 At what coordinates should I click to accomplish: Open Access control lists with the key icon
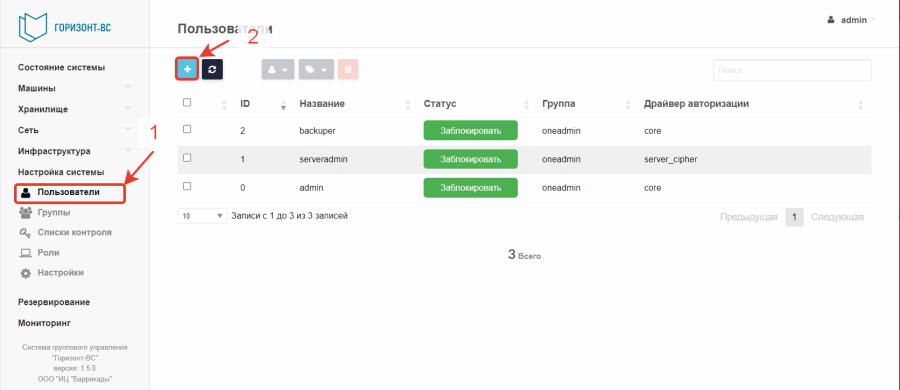pos(26,233)
